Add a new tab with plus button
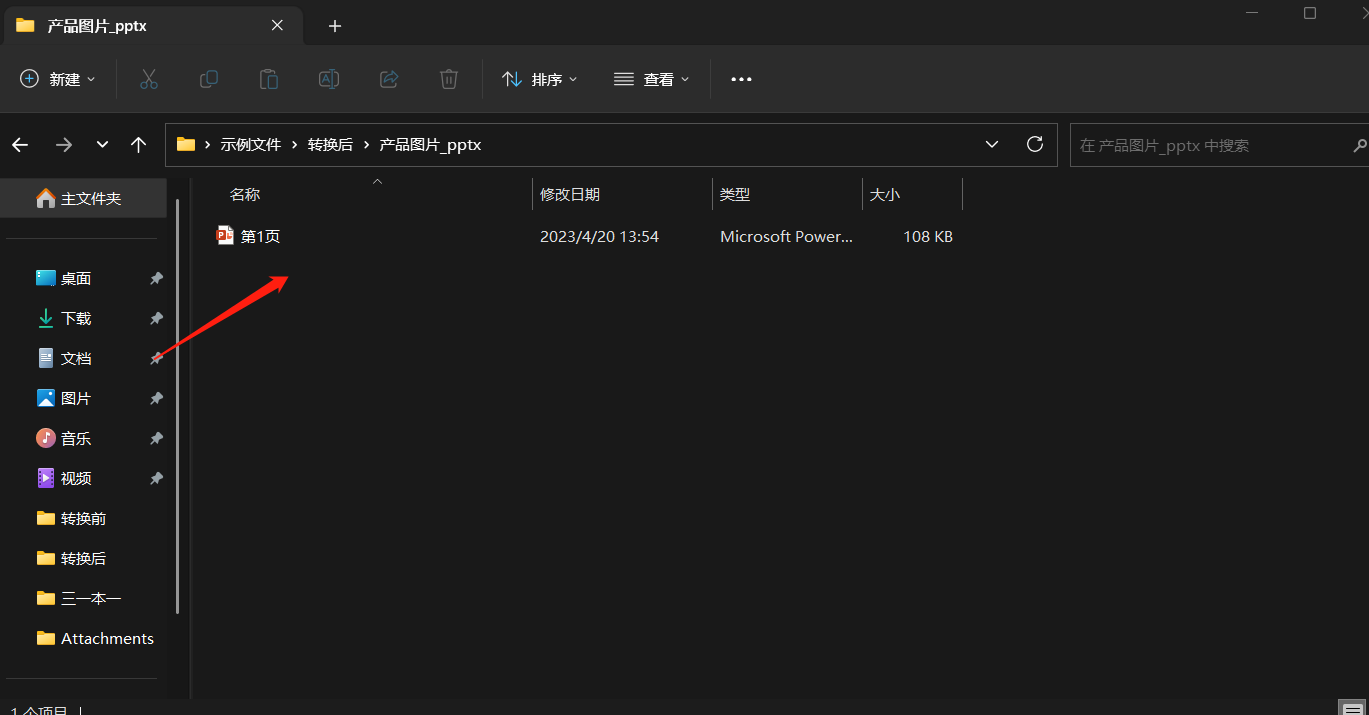 pyautogui.click(x=335, y=26)
